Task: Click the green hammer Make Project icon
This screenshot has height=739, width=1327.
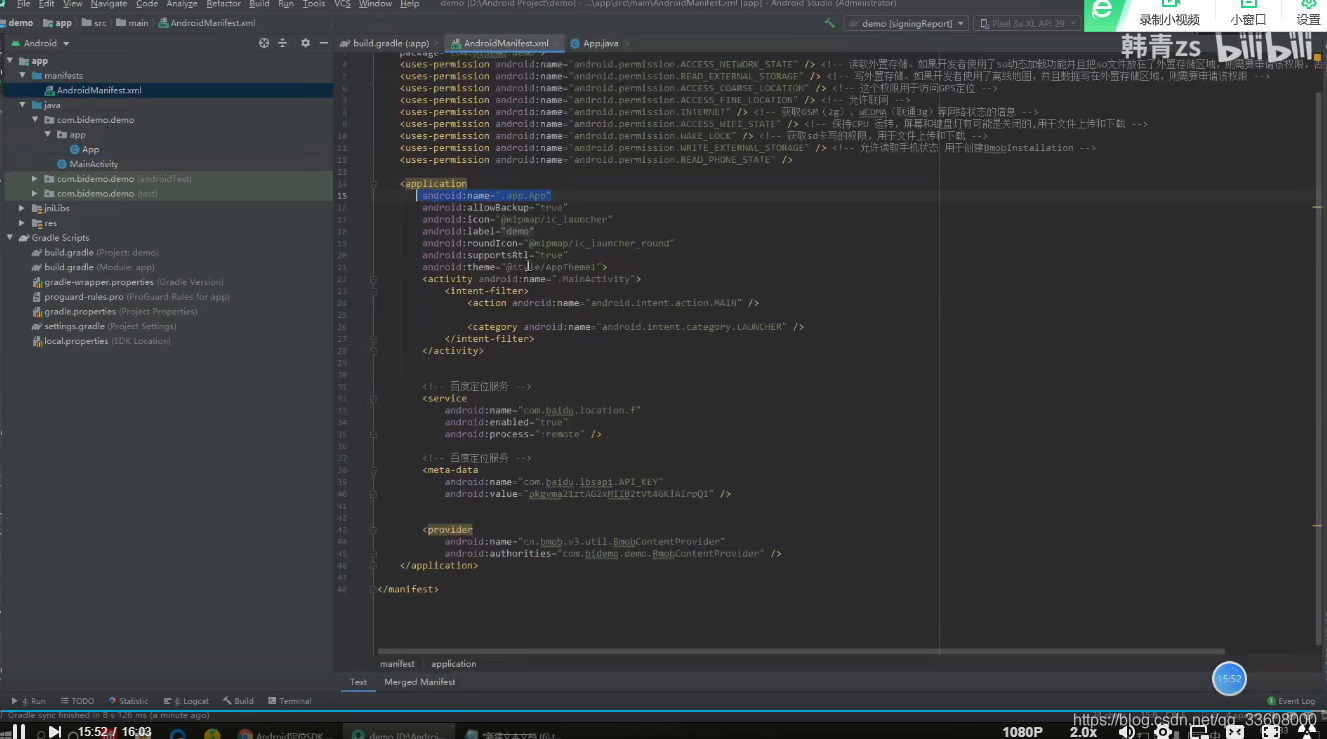Action: (x=830, y=22)
